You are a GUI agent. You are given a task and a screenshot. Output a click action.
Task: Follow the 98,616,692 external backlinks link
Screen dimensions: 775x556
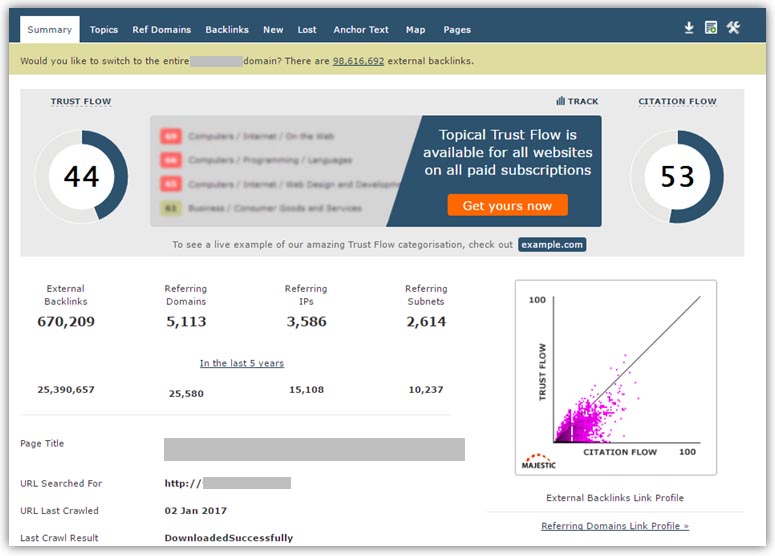coord(358,61)
